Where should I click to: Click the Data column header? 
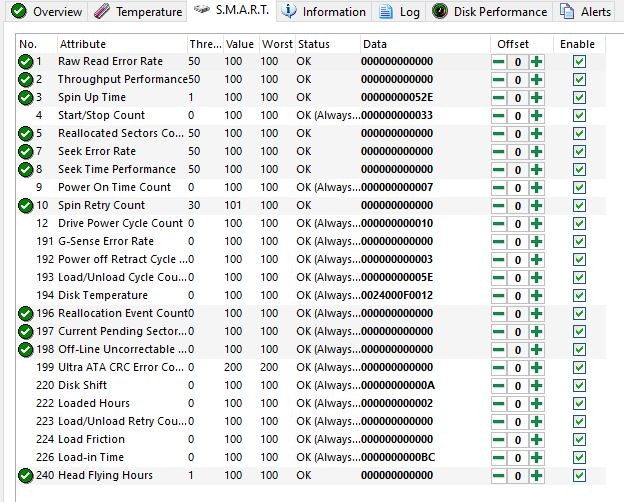click(425, 44)
